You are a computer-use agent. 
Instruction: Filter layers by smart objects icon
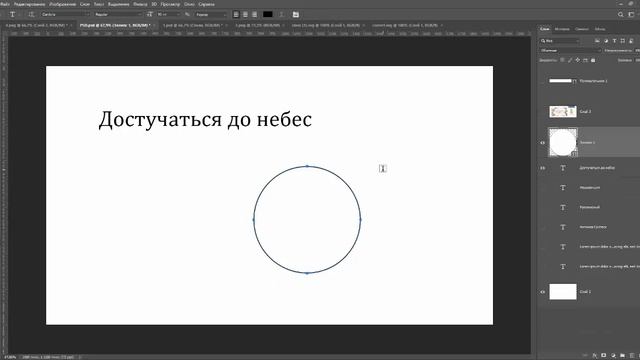pos(631,41)
